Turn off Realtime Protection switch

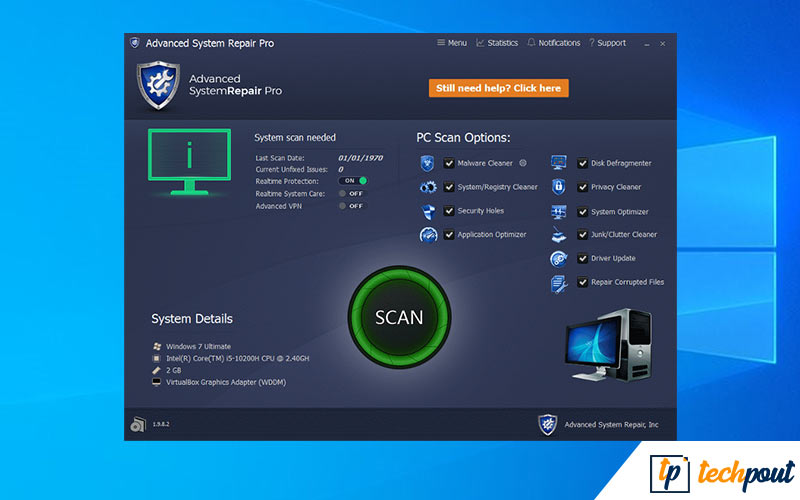point(353,181)
